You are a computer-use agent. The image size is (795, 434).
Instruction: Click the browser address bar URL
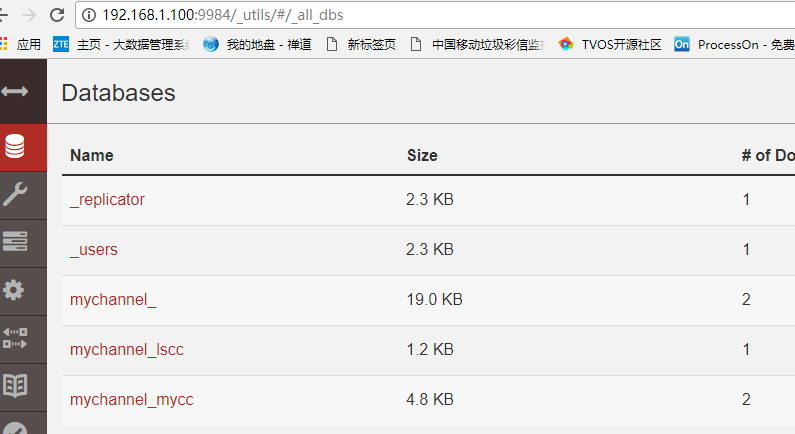pyautogui.click(x=223, y=15)
